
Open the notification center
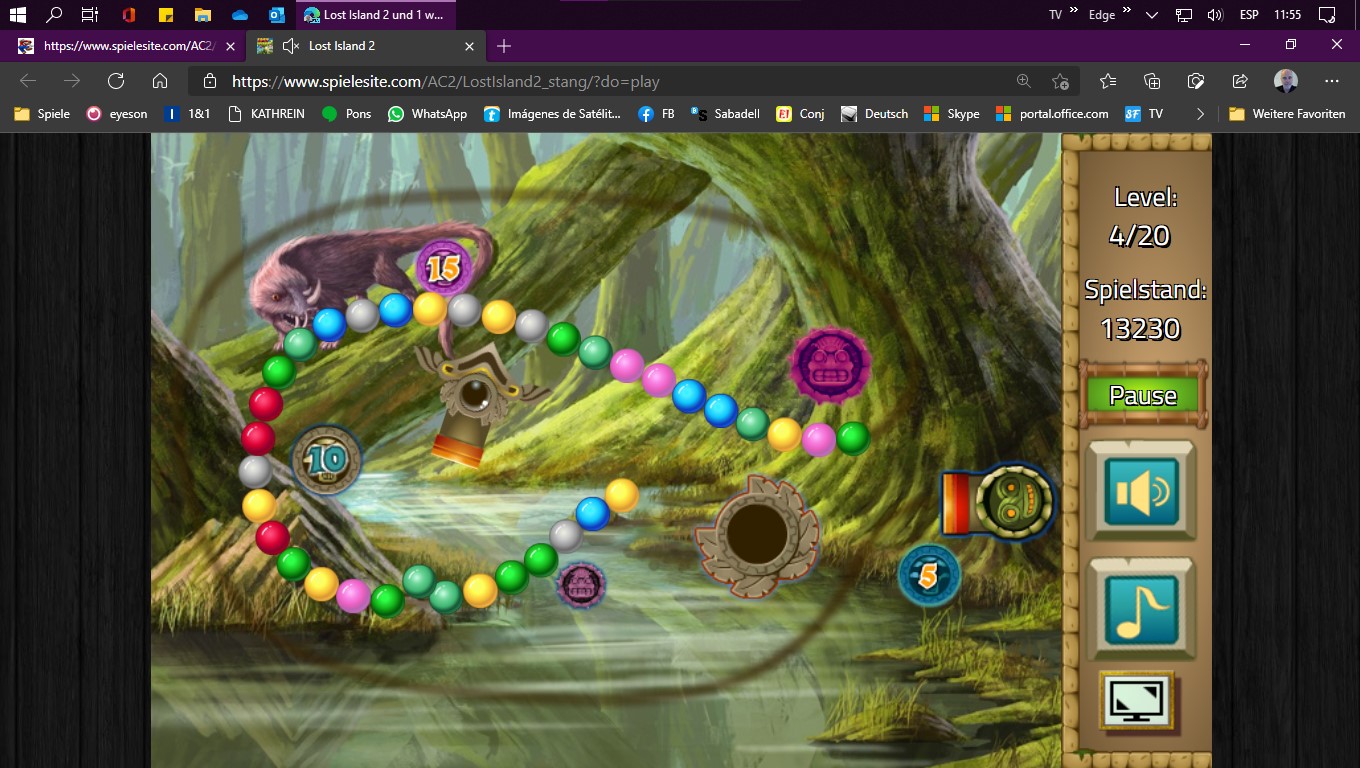pyautogui.click(x=1327, y=15)
